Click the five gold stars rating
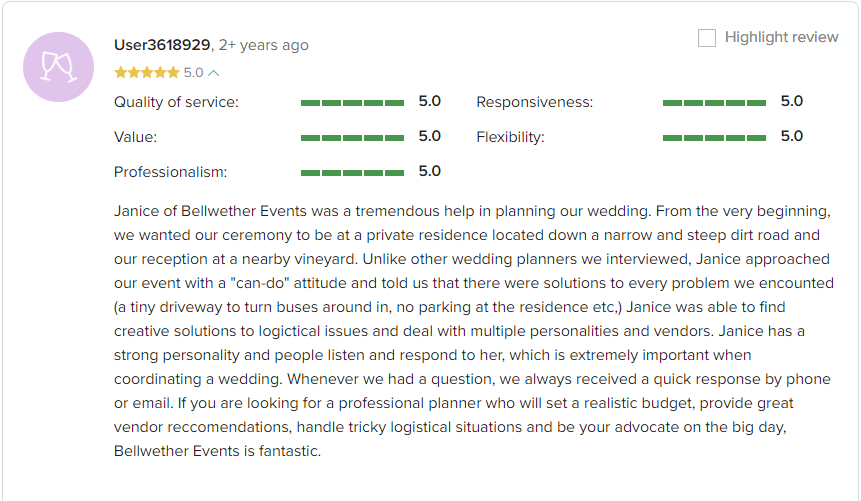This screenshot has height=501, width=861. pos(147,73)
